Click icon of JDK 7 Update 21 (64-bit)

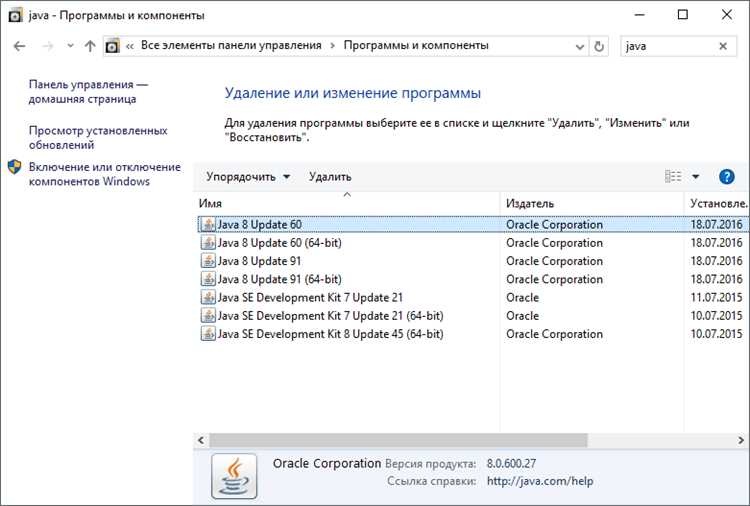[208, 316]
